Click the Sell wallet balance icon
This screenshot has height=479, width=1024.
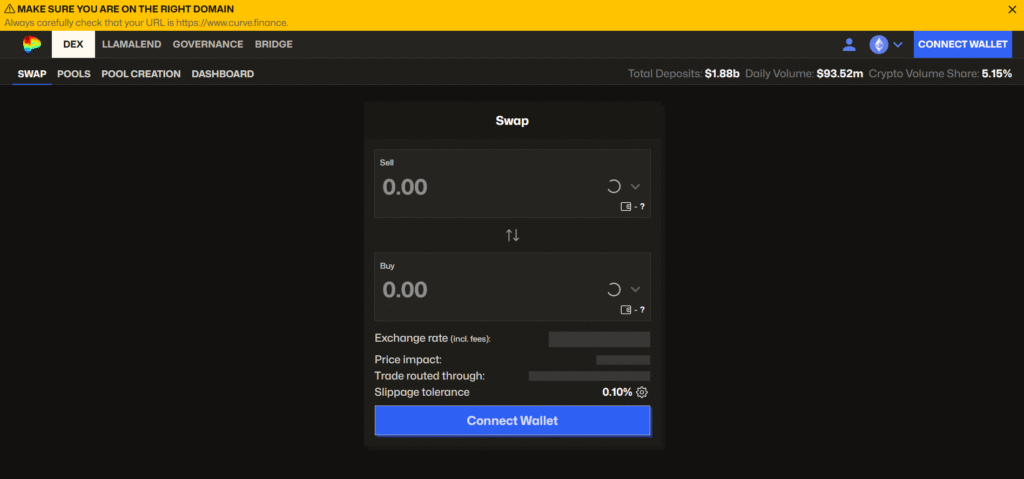click(x=626, y=206)
